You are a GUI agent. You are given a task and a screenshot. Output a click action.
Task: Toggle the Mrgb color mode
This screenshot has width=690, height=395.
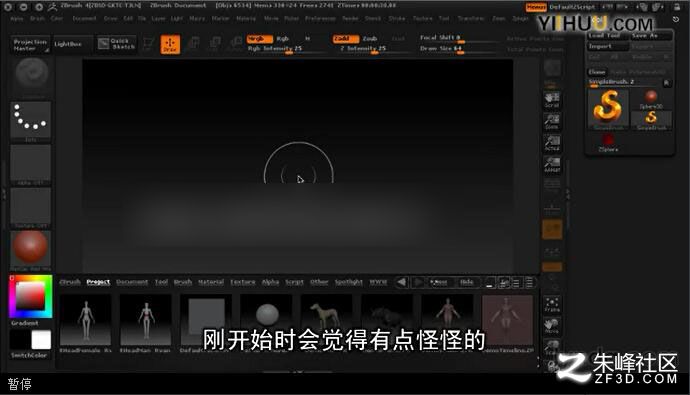(x=260, y=39)
